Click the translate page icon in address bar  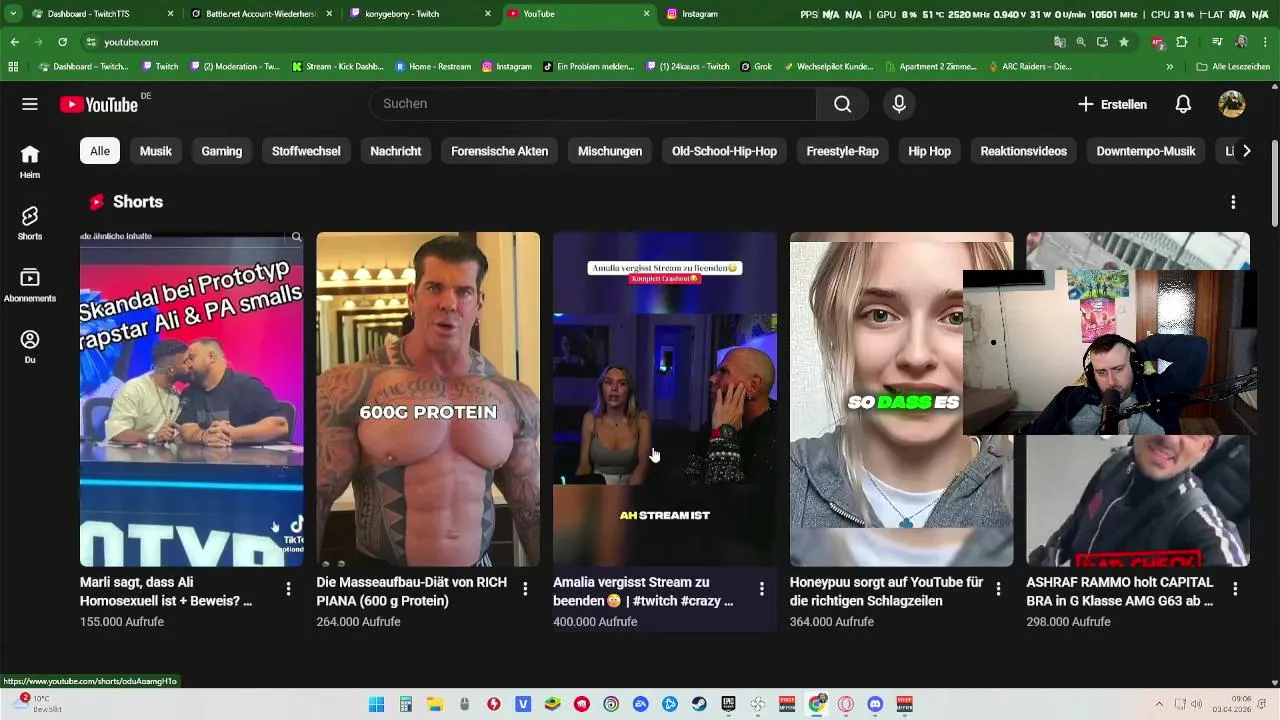1060,42
